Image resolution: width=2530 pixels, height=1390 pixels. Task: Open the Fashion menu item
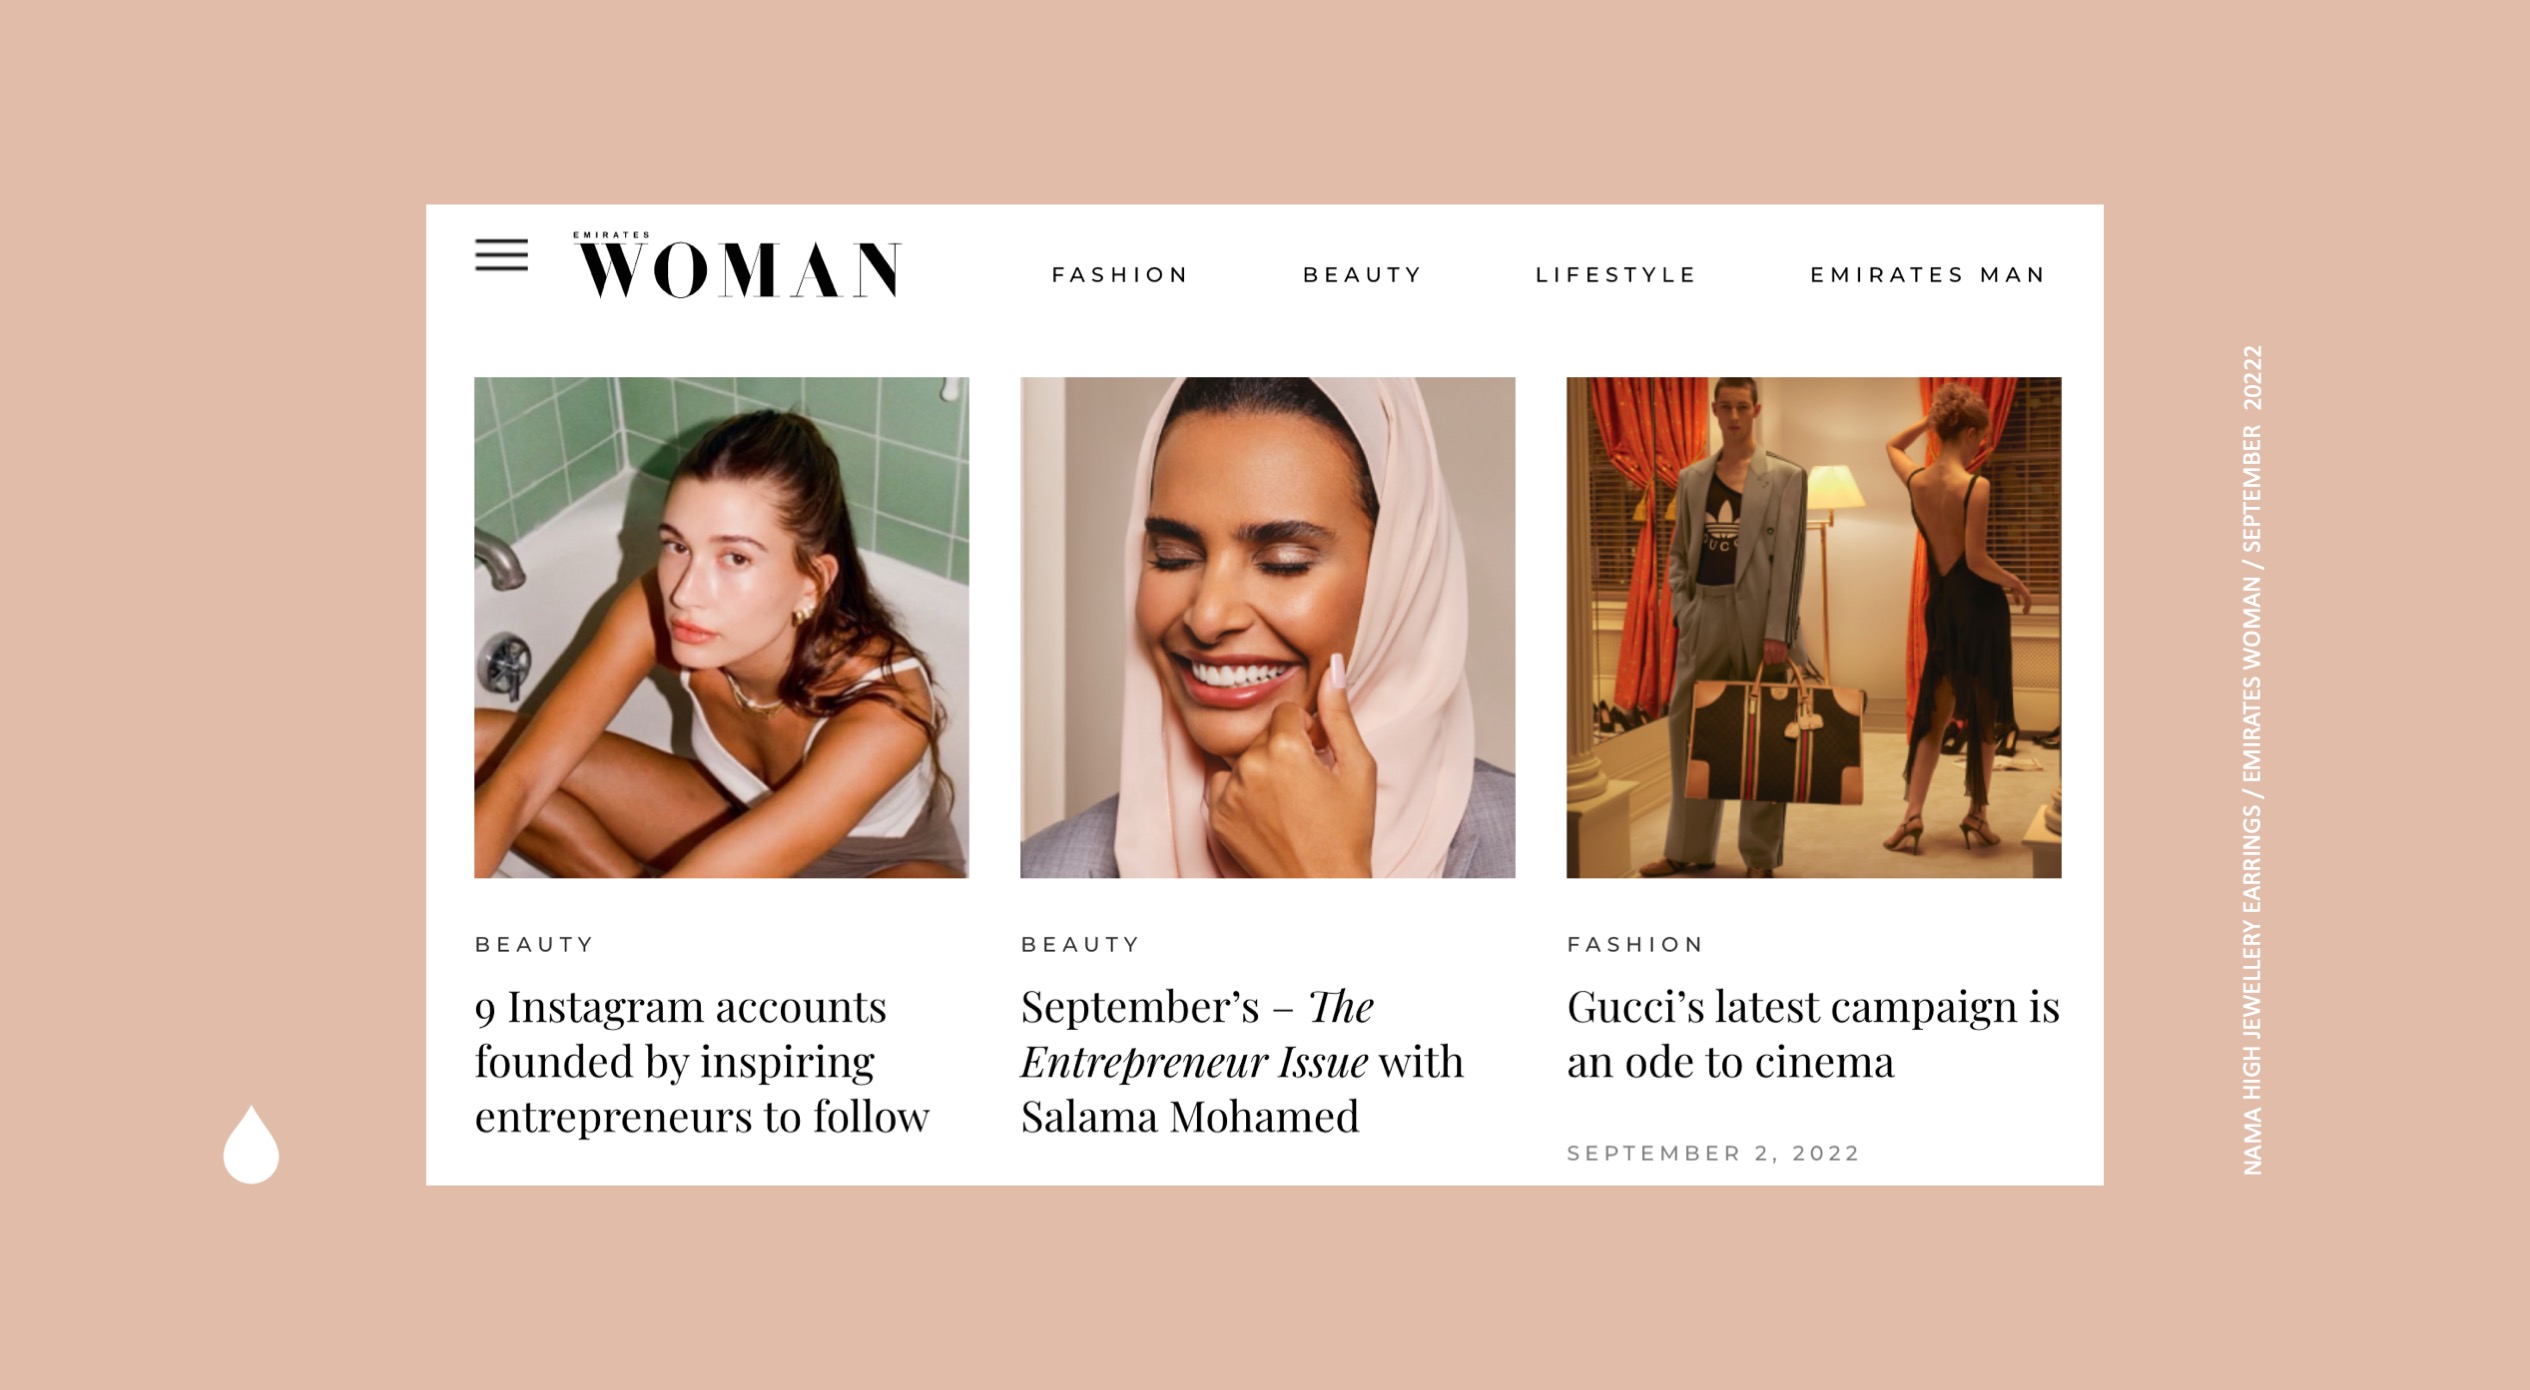1119,275
